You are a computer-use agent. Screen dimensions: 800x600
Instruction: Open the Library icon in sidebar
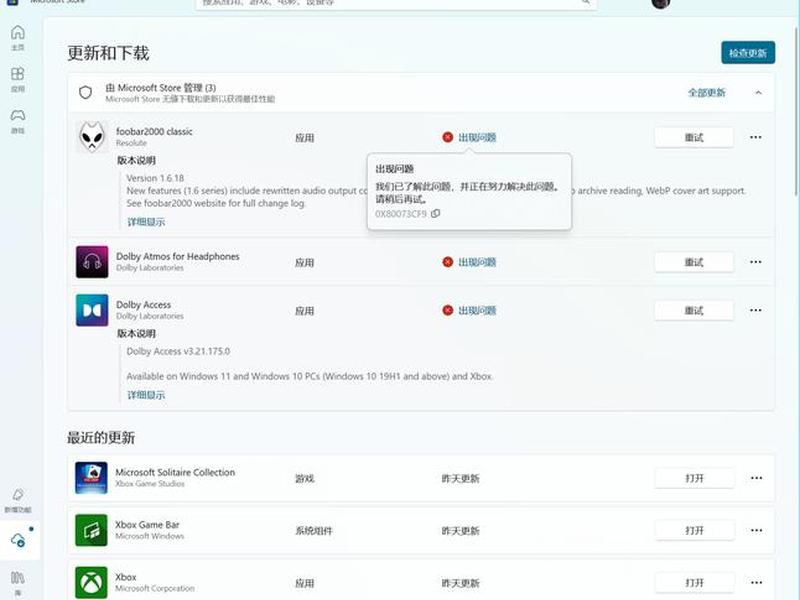(x=18, y=583)
